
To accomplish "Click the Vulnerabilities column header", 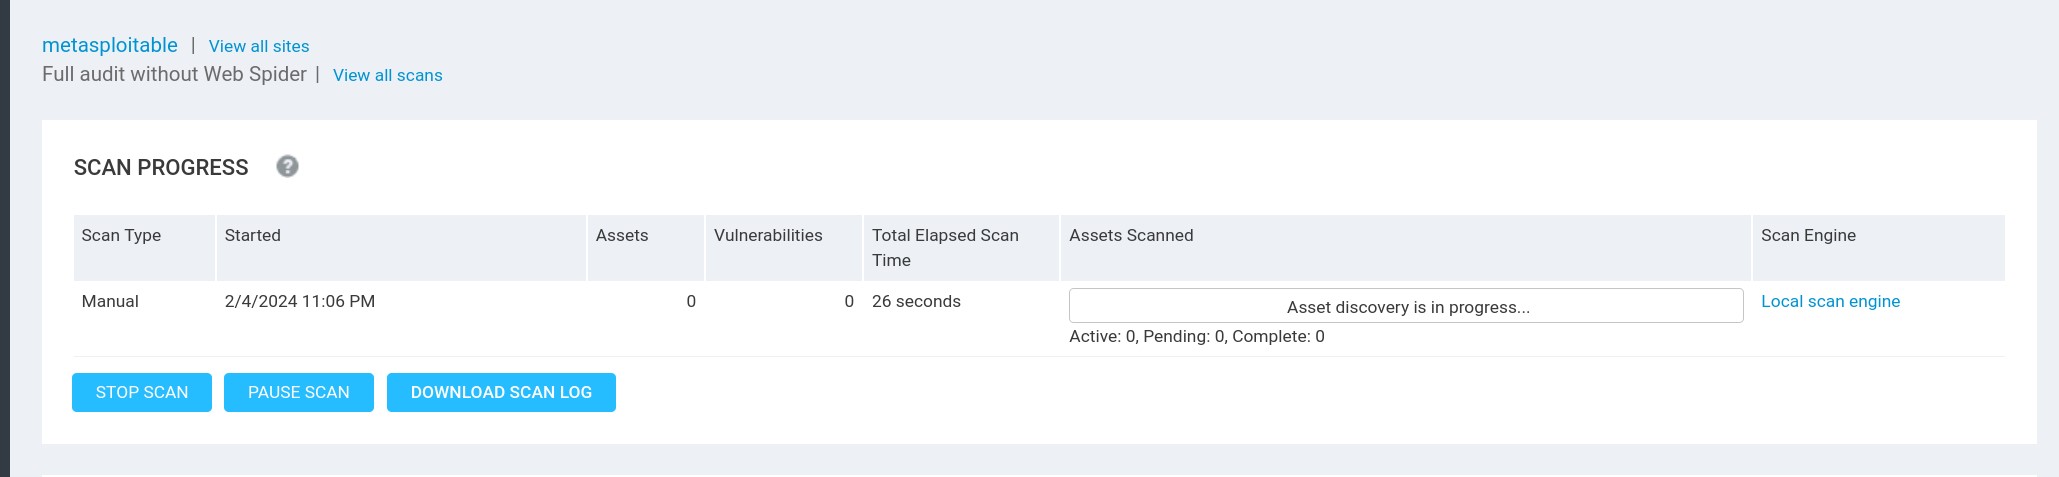I will 768,235.
